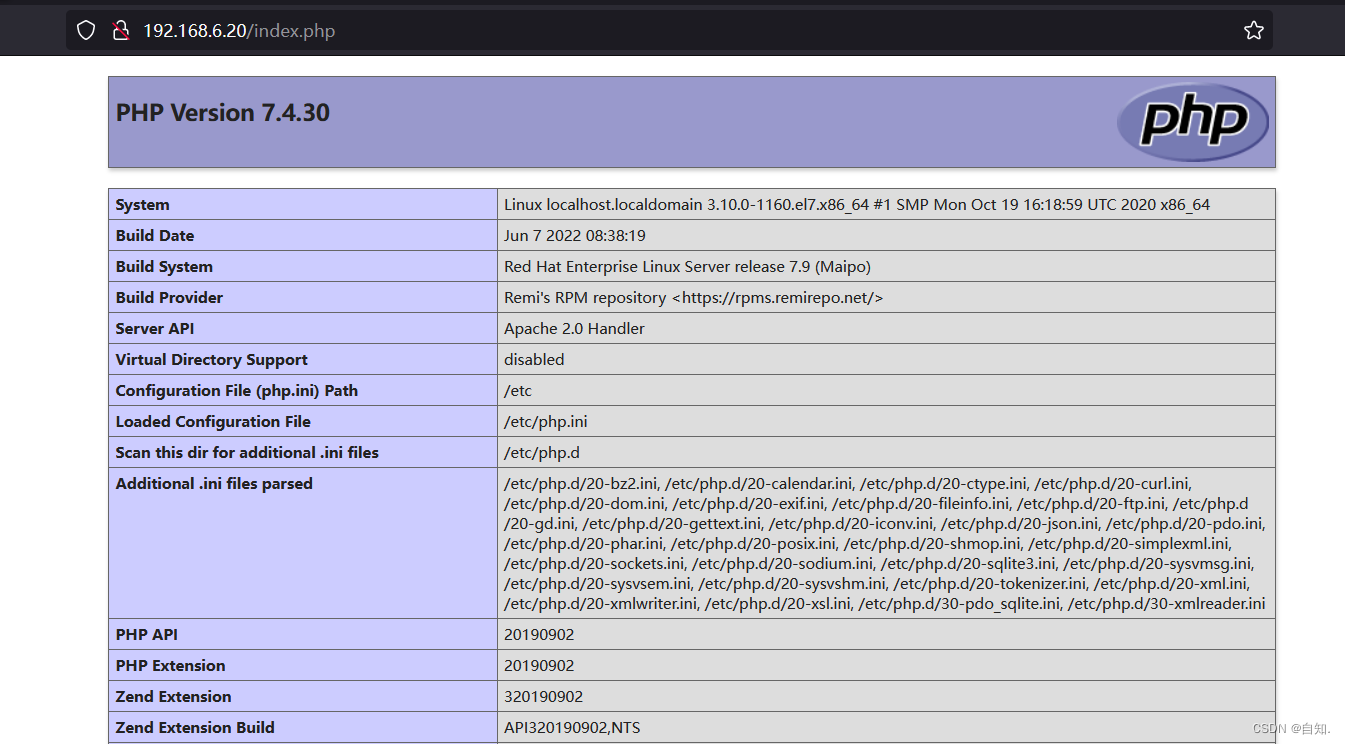Viewport: 1345px width, 744px height.
Task: Click the Virtual Directory Support disabled value
Action: [533, 359]
